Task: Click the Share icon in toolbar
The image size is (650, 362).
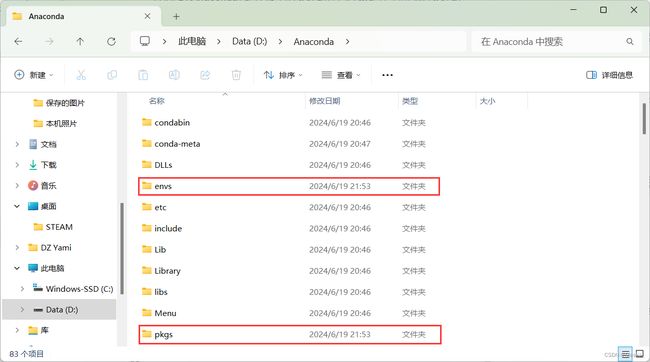Action: tap(205, 75)
